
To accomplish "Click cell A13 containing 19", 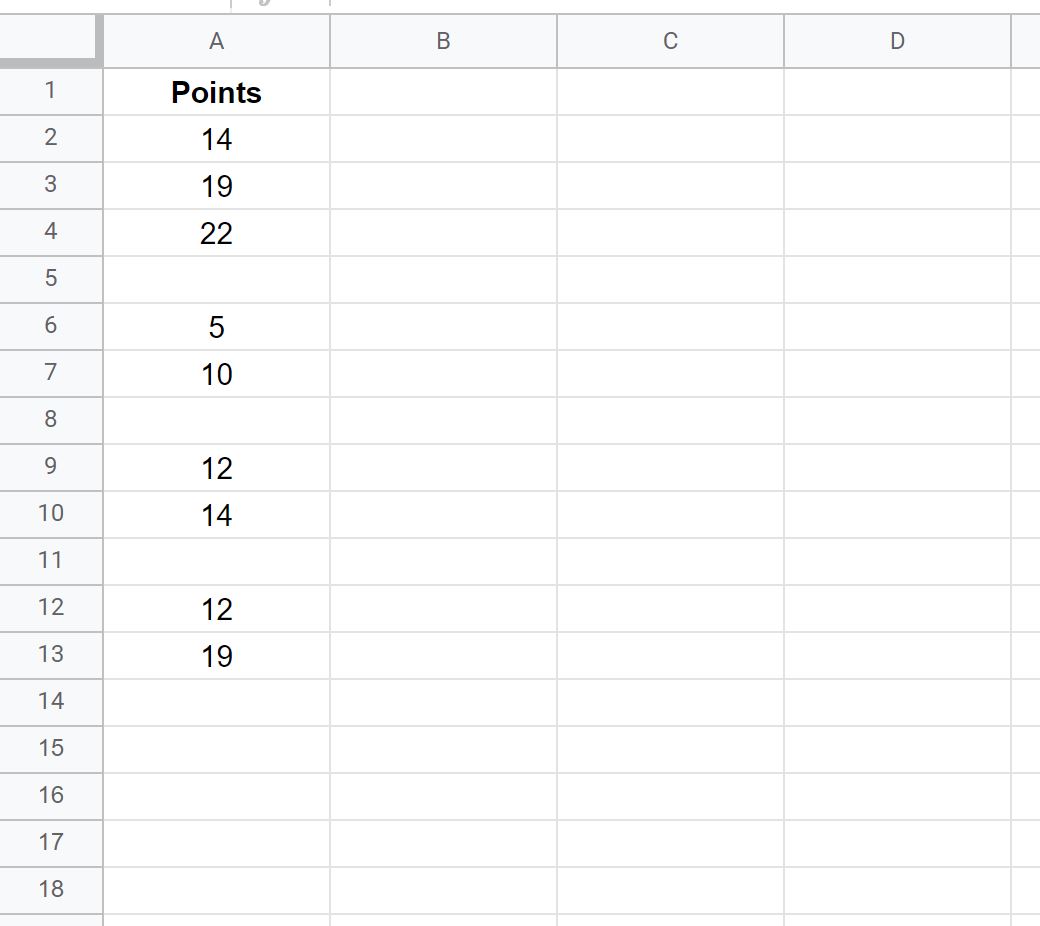I will [216, 655].
